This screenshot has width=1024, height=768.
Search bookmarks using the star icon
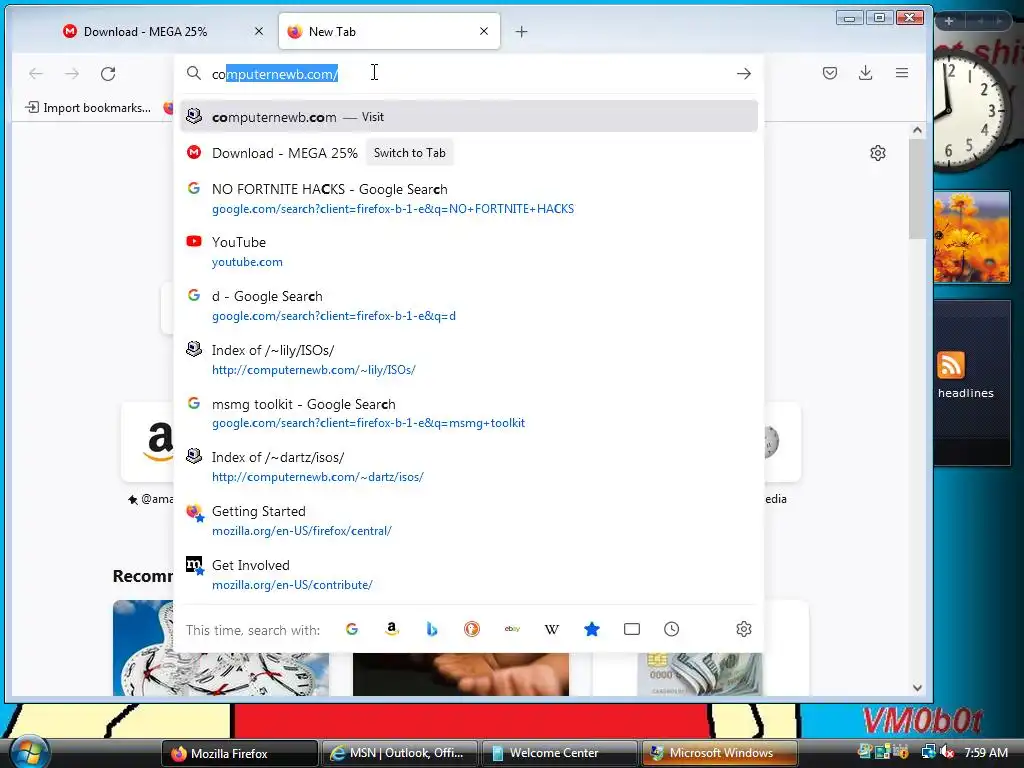pos(592,630)
